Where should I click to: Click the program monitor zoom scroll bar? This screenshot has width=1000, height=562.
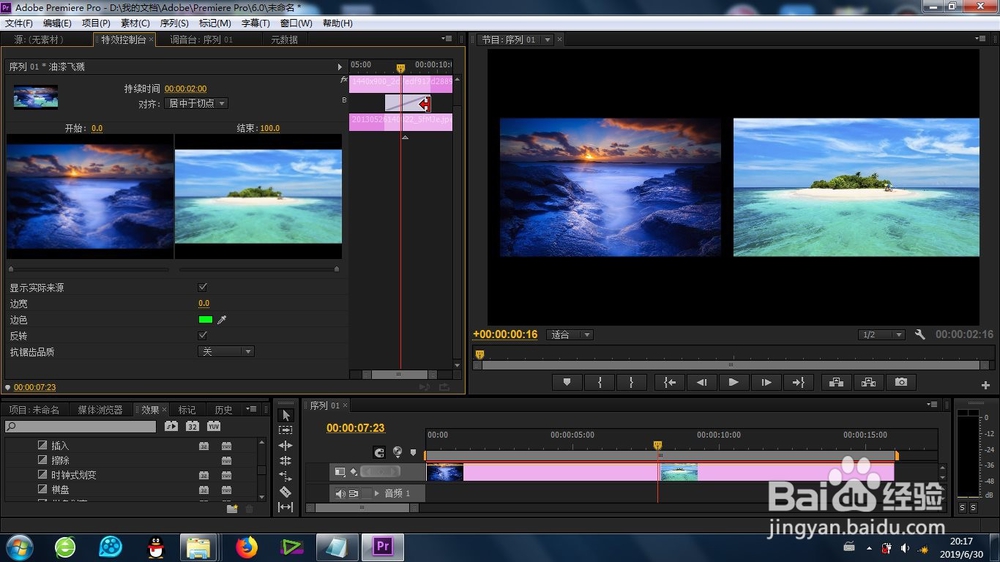731,365
